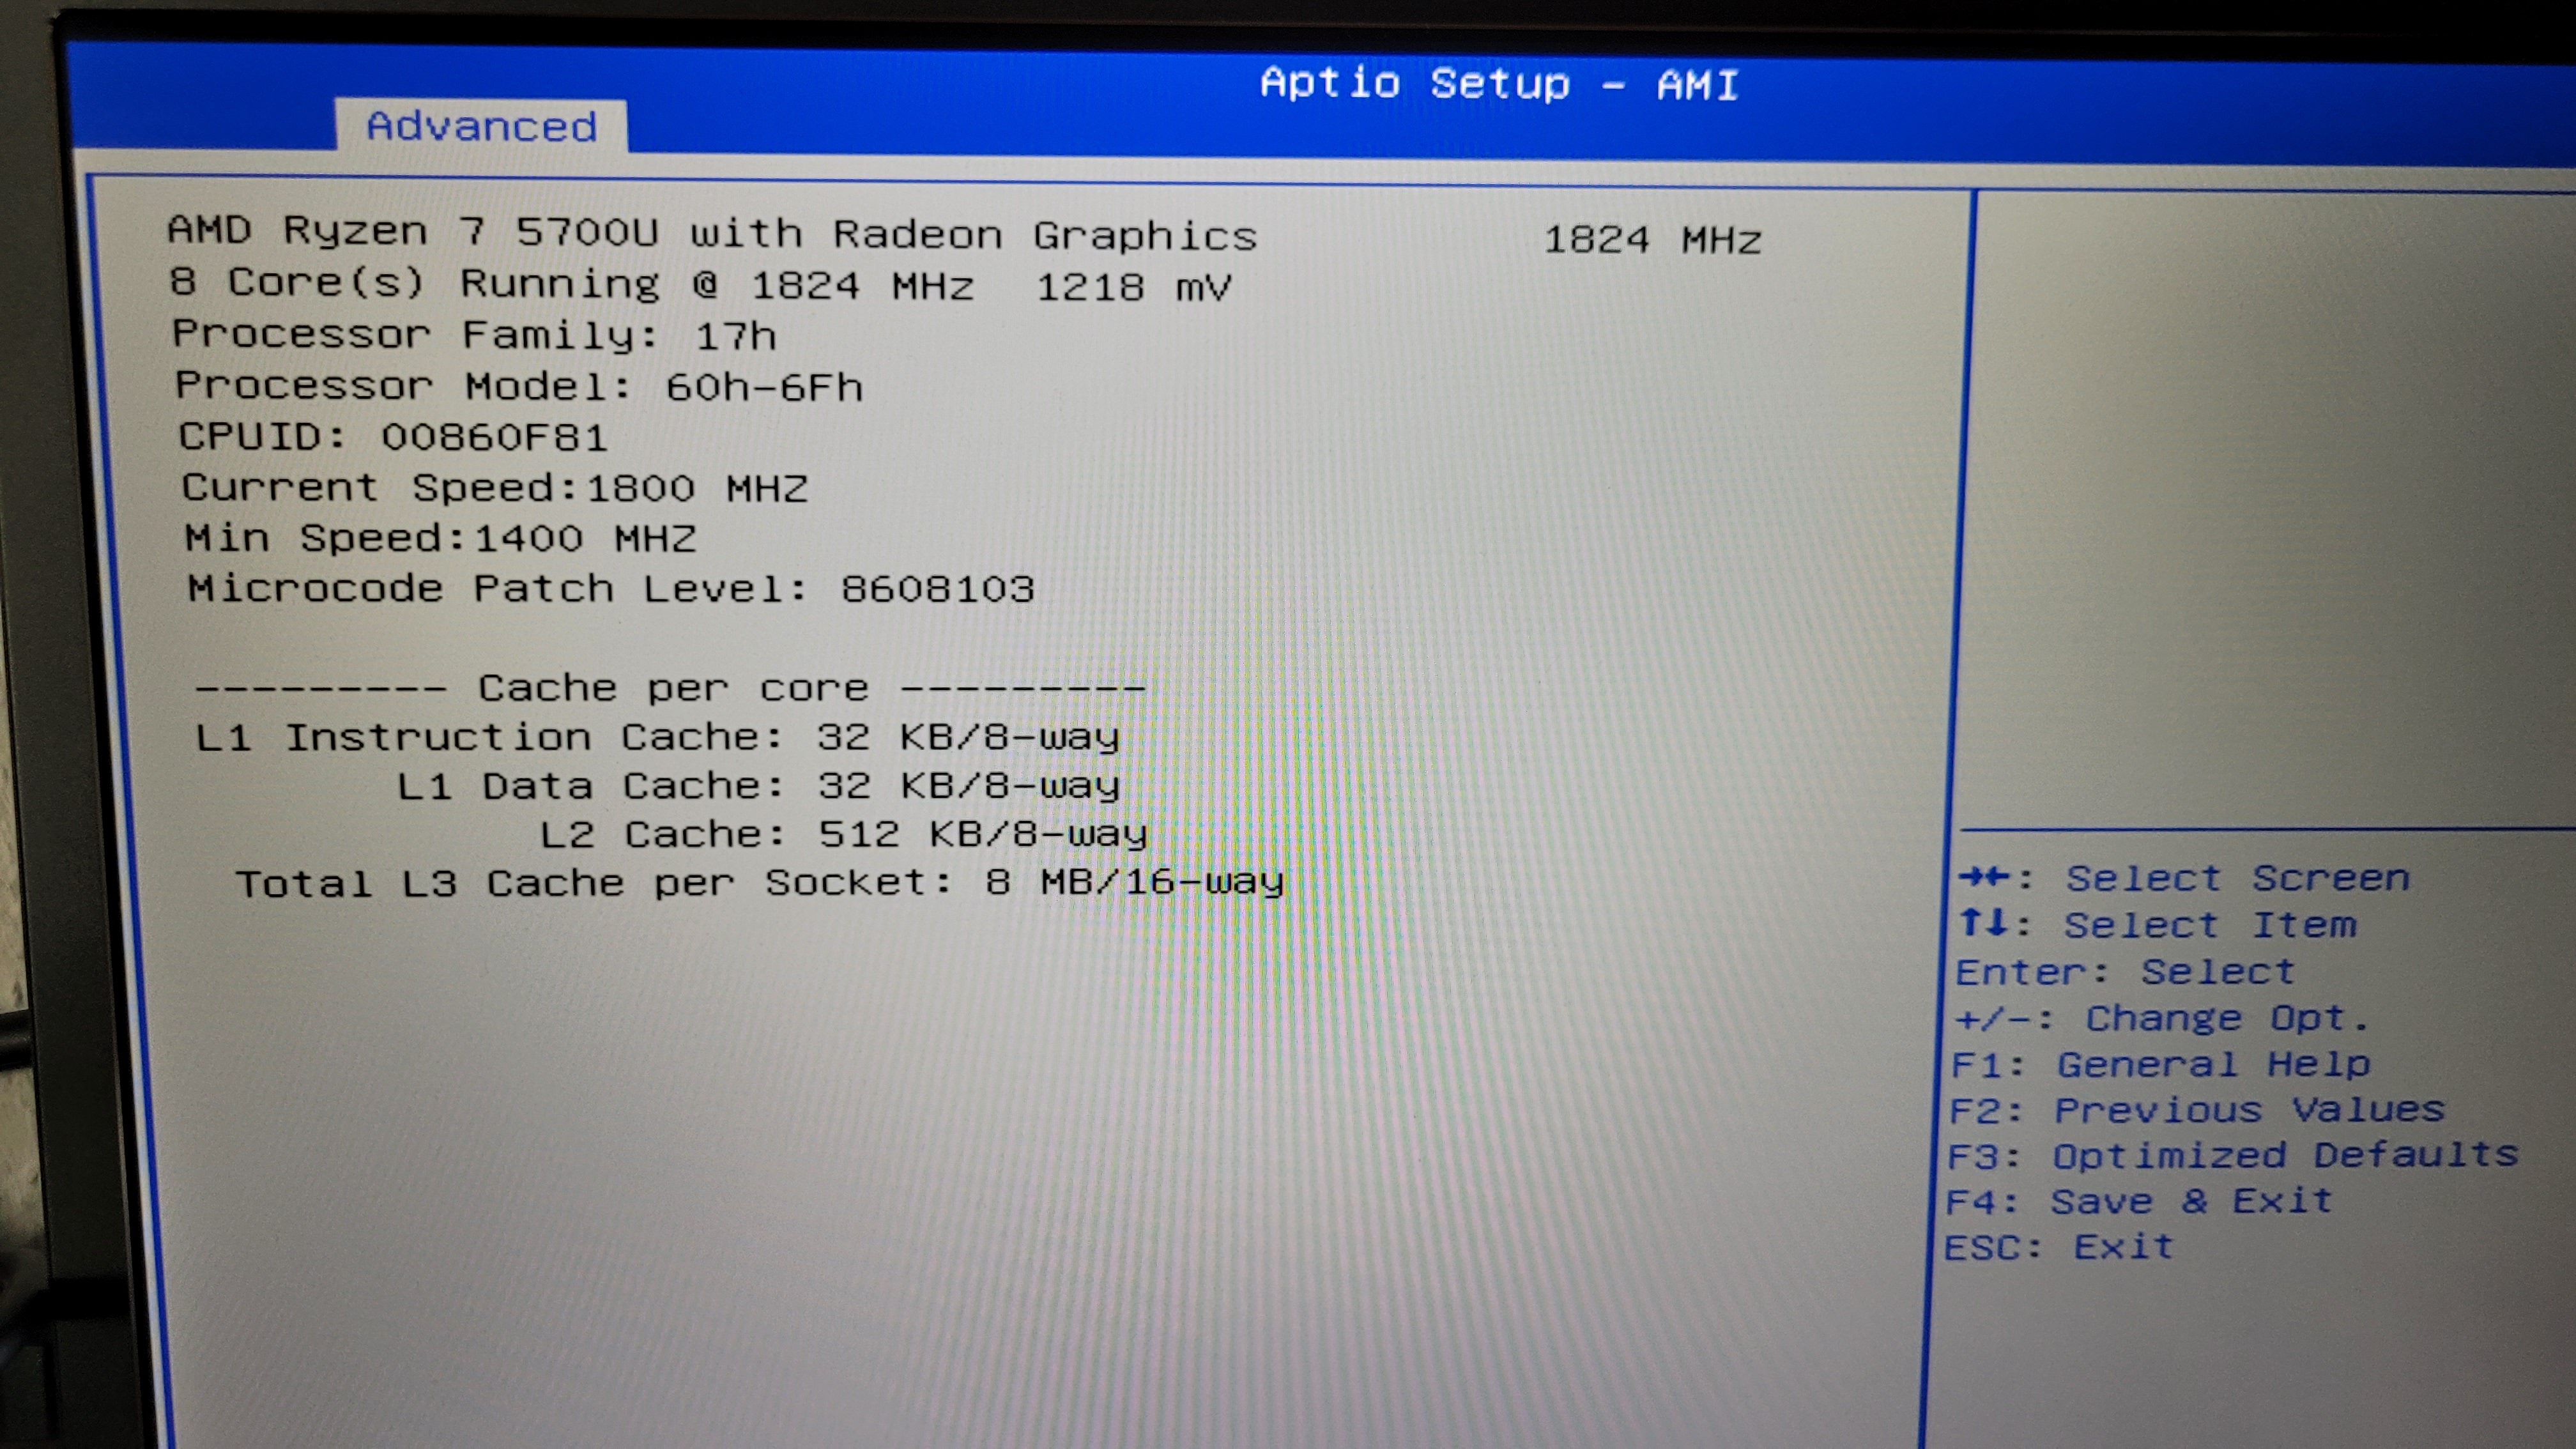Click the Cache per core header
This screenshot has width=2576, height=1449.
[670, 688]
